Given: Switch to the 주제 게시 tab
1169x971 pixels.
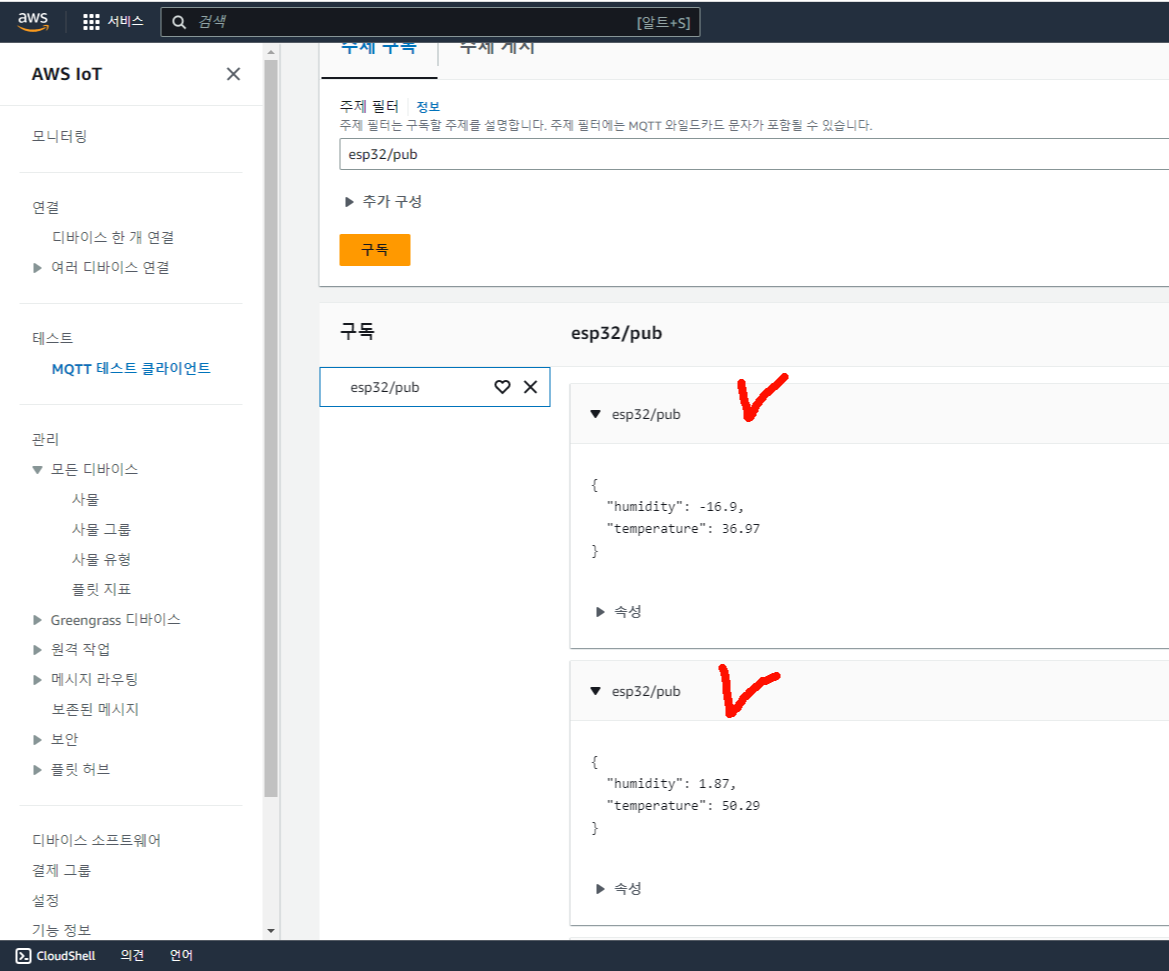Looking at the screenshot, I should click(497, 49).
